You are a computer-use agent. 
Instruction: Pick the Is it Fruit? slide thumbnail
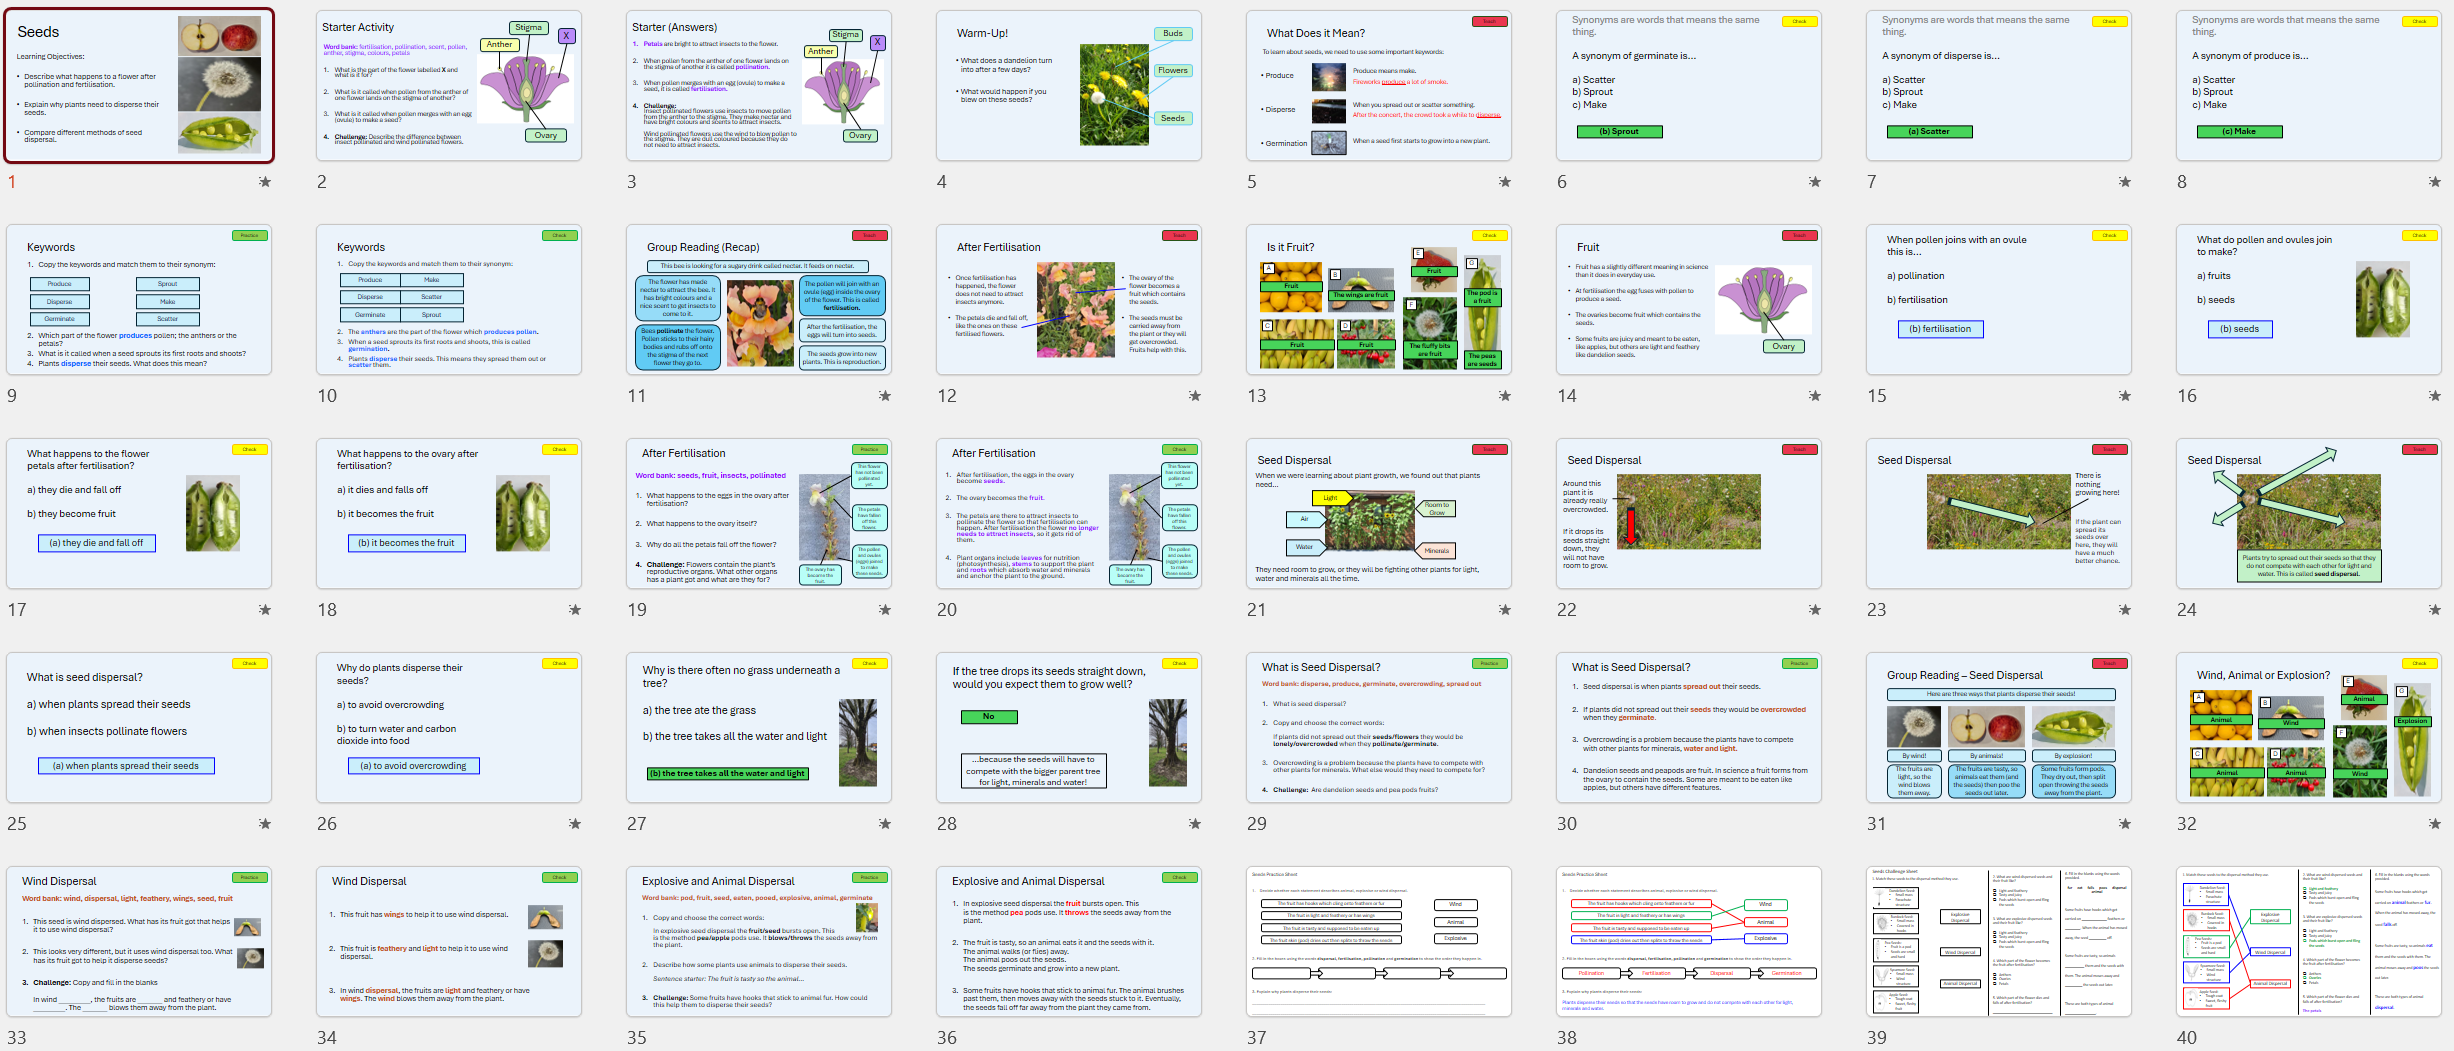click(1379, 300)
